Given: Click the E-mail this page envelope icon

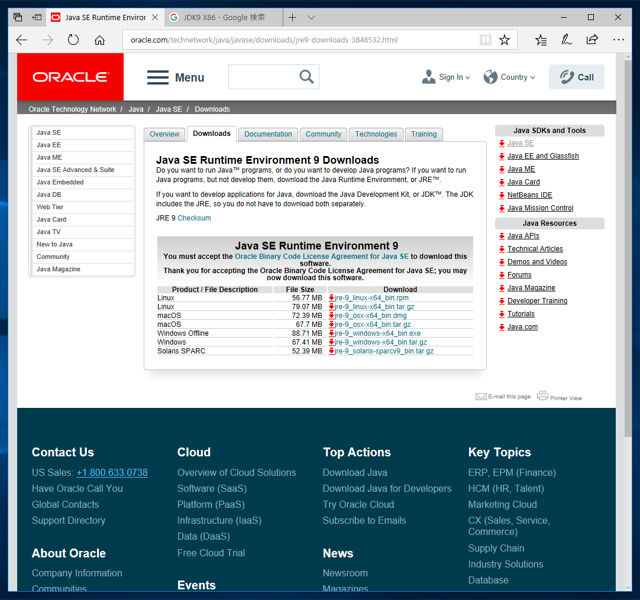Looking at the screenshot, I should tap(480, 396).
